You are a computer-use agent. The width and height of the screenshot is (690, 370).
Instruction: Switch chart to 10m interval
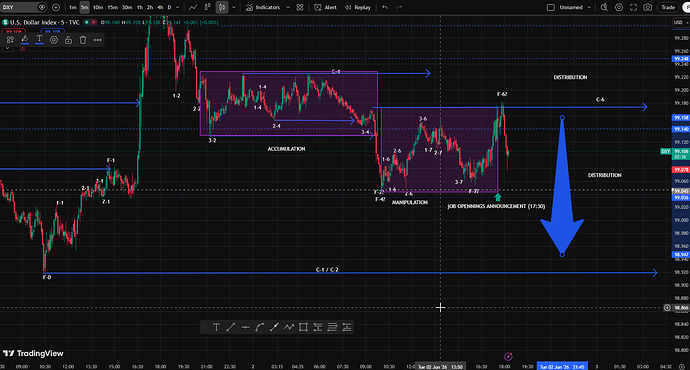(x=98, y=7)
